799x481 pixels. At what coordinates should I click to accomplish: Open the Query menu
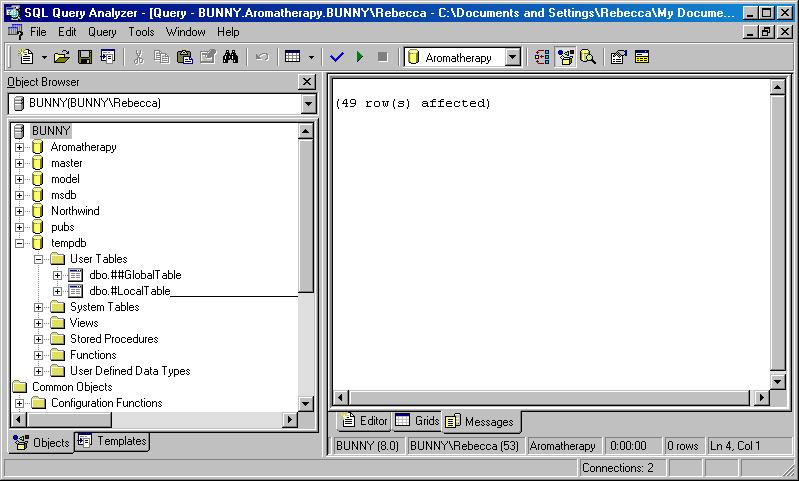coord(102,32)
